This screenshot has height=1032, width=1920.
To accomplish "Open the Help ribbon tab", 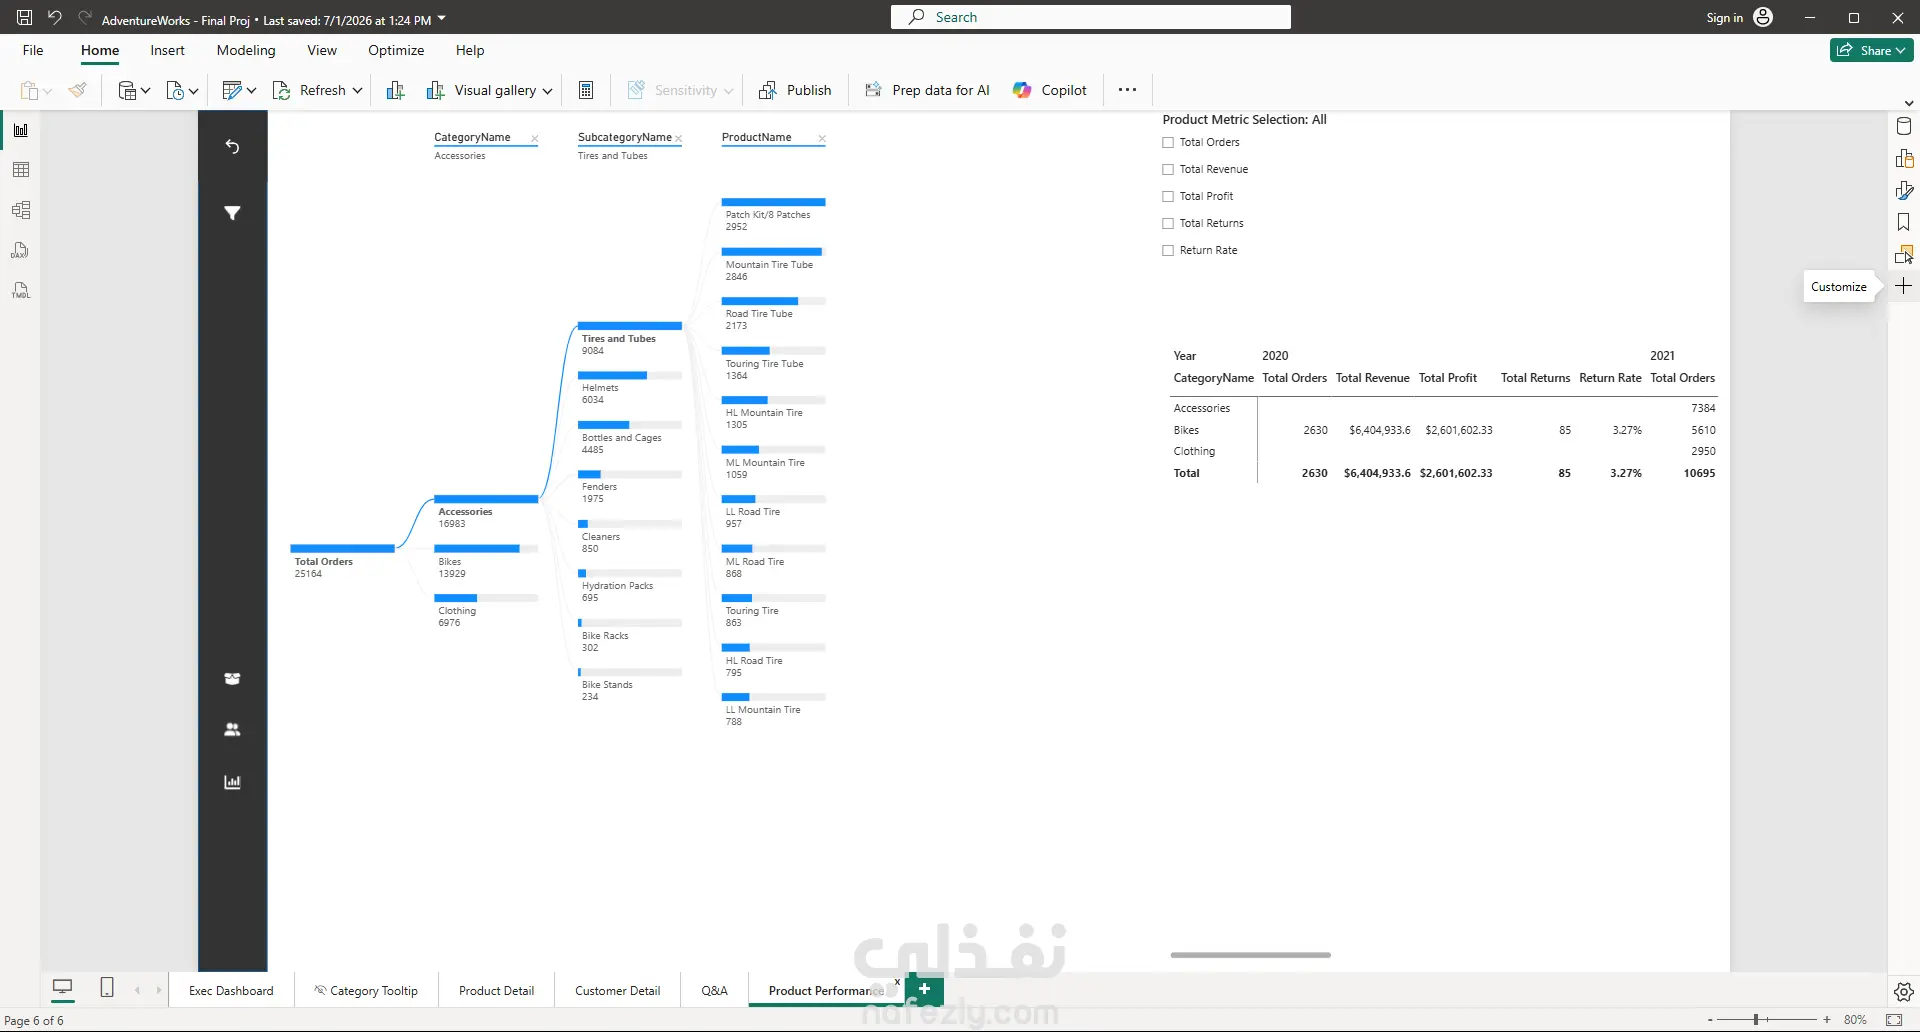I will coord(470,50).
